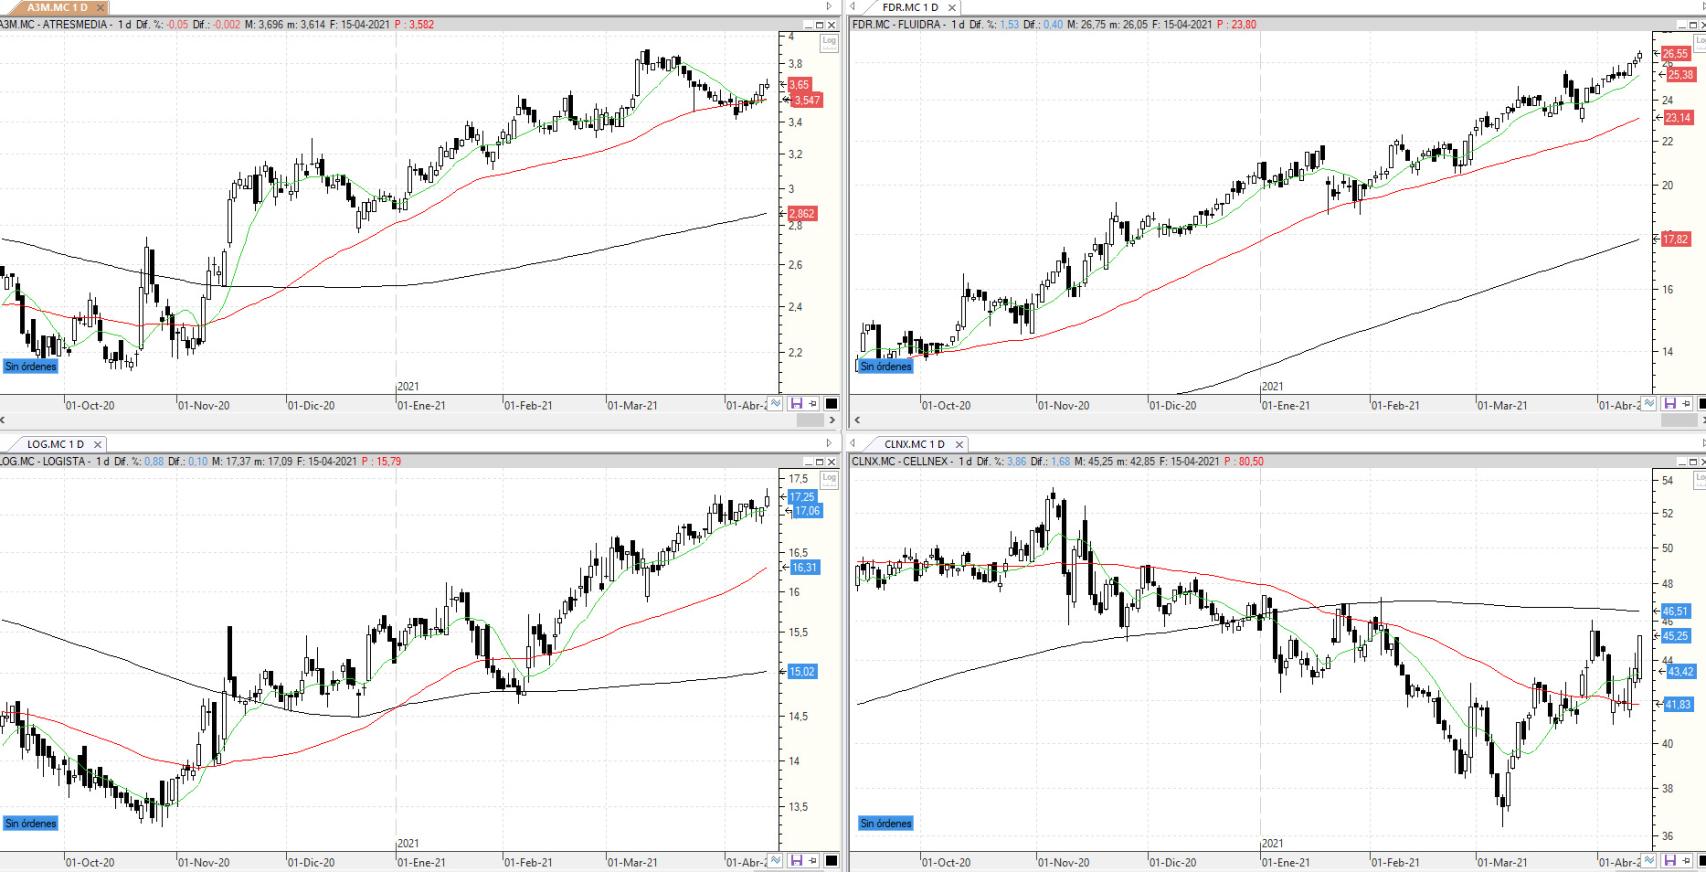Open the black color swatch in Atresmedia chart
The width and height of the screenshot is (1706, 872).
pyautogui.click(x=831, y=404)
